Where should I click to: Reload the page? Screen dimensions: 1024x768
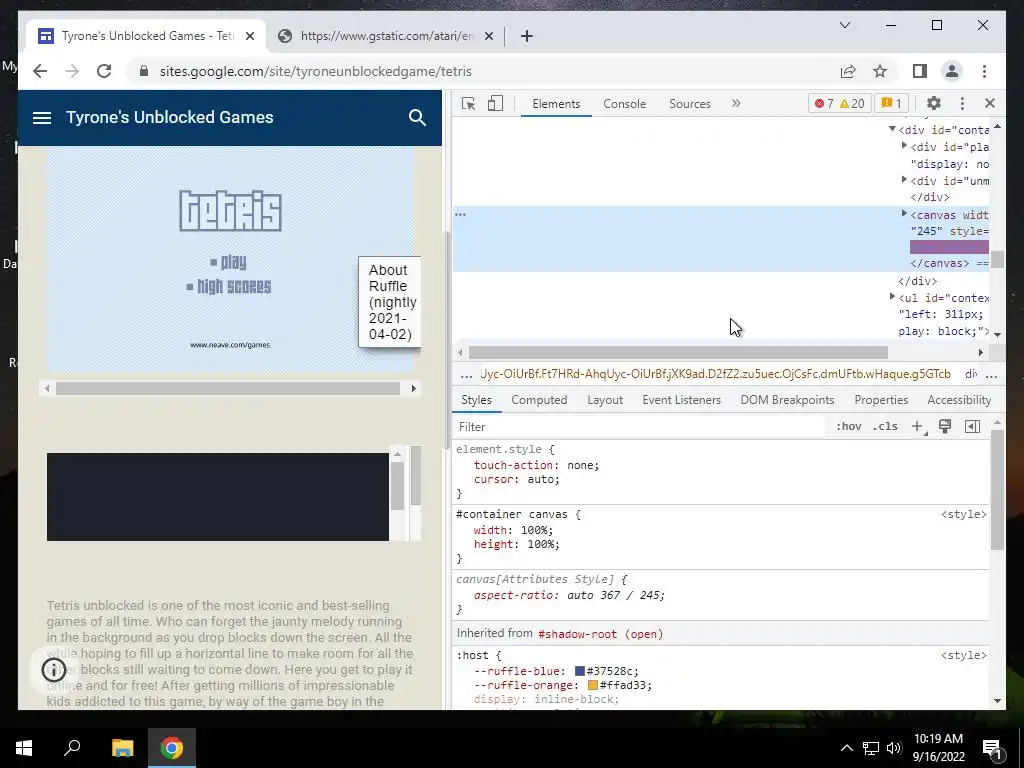tap(104, 71)
